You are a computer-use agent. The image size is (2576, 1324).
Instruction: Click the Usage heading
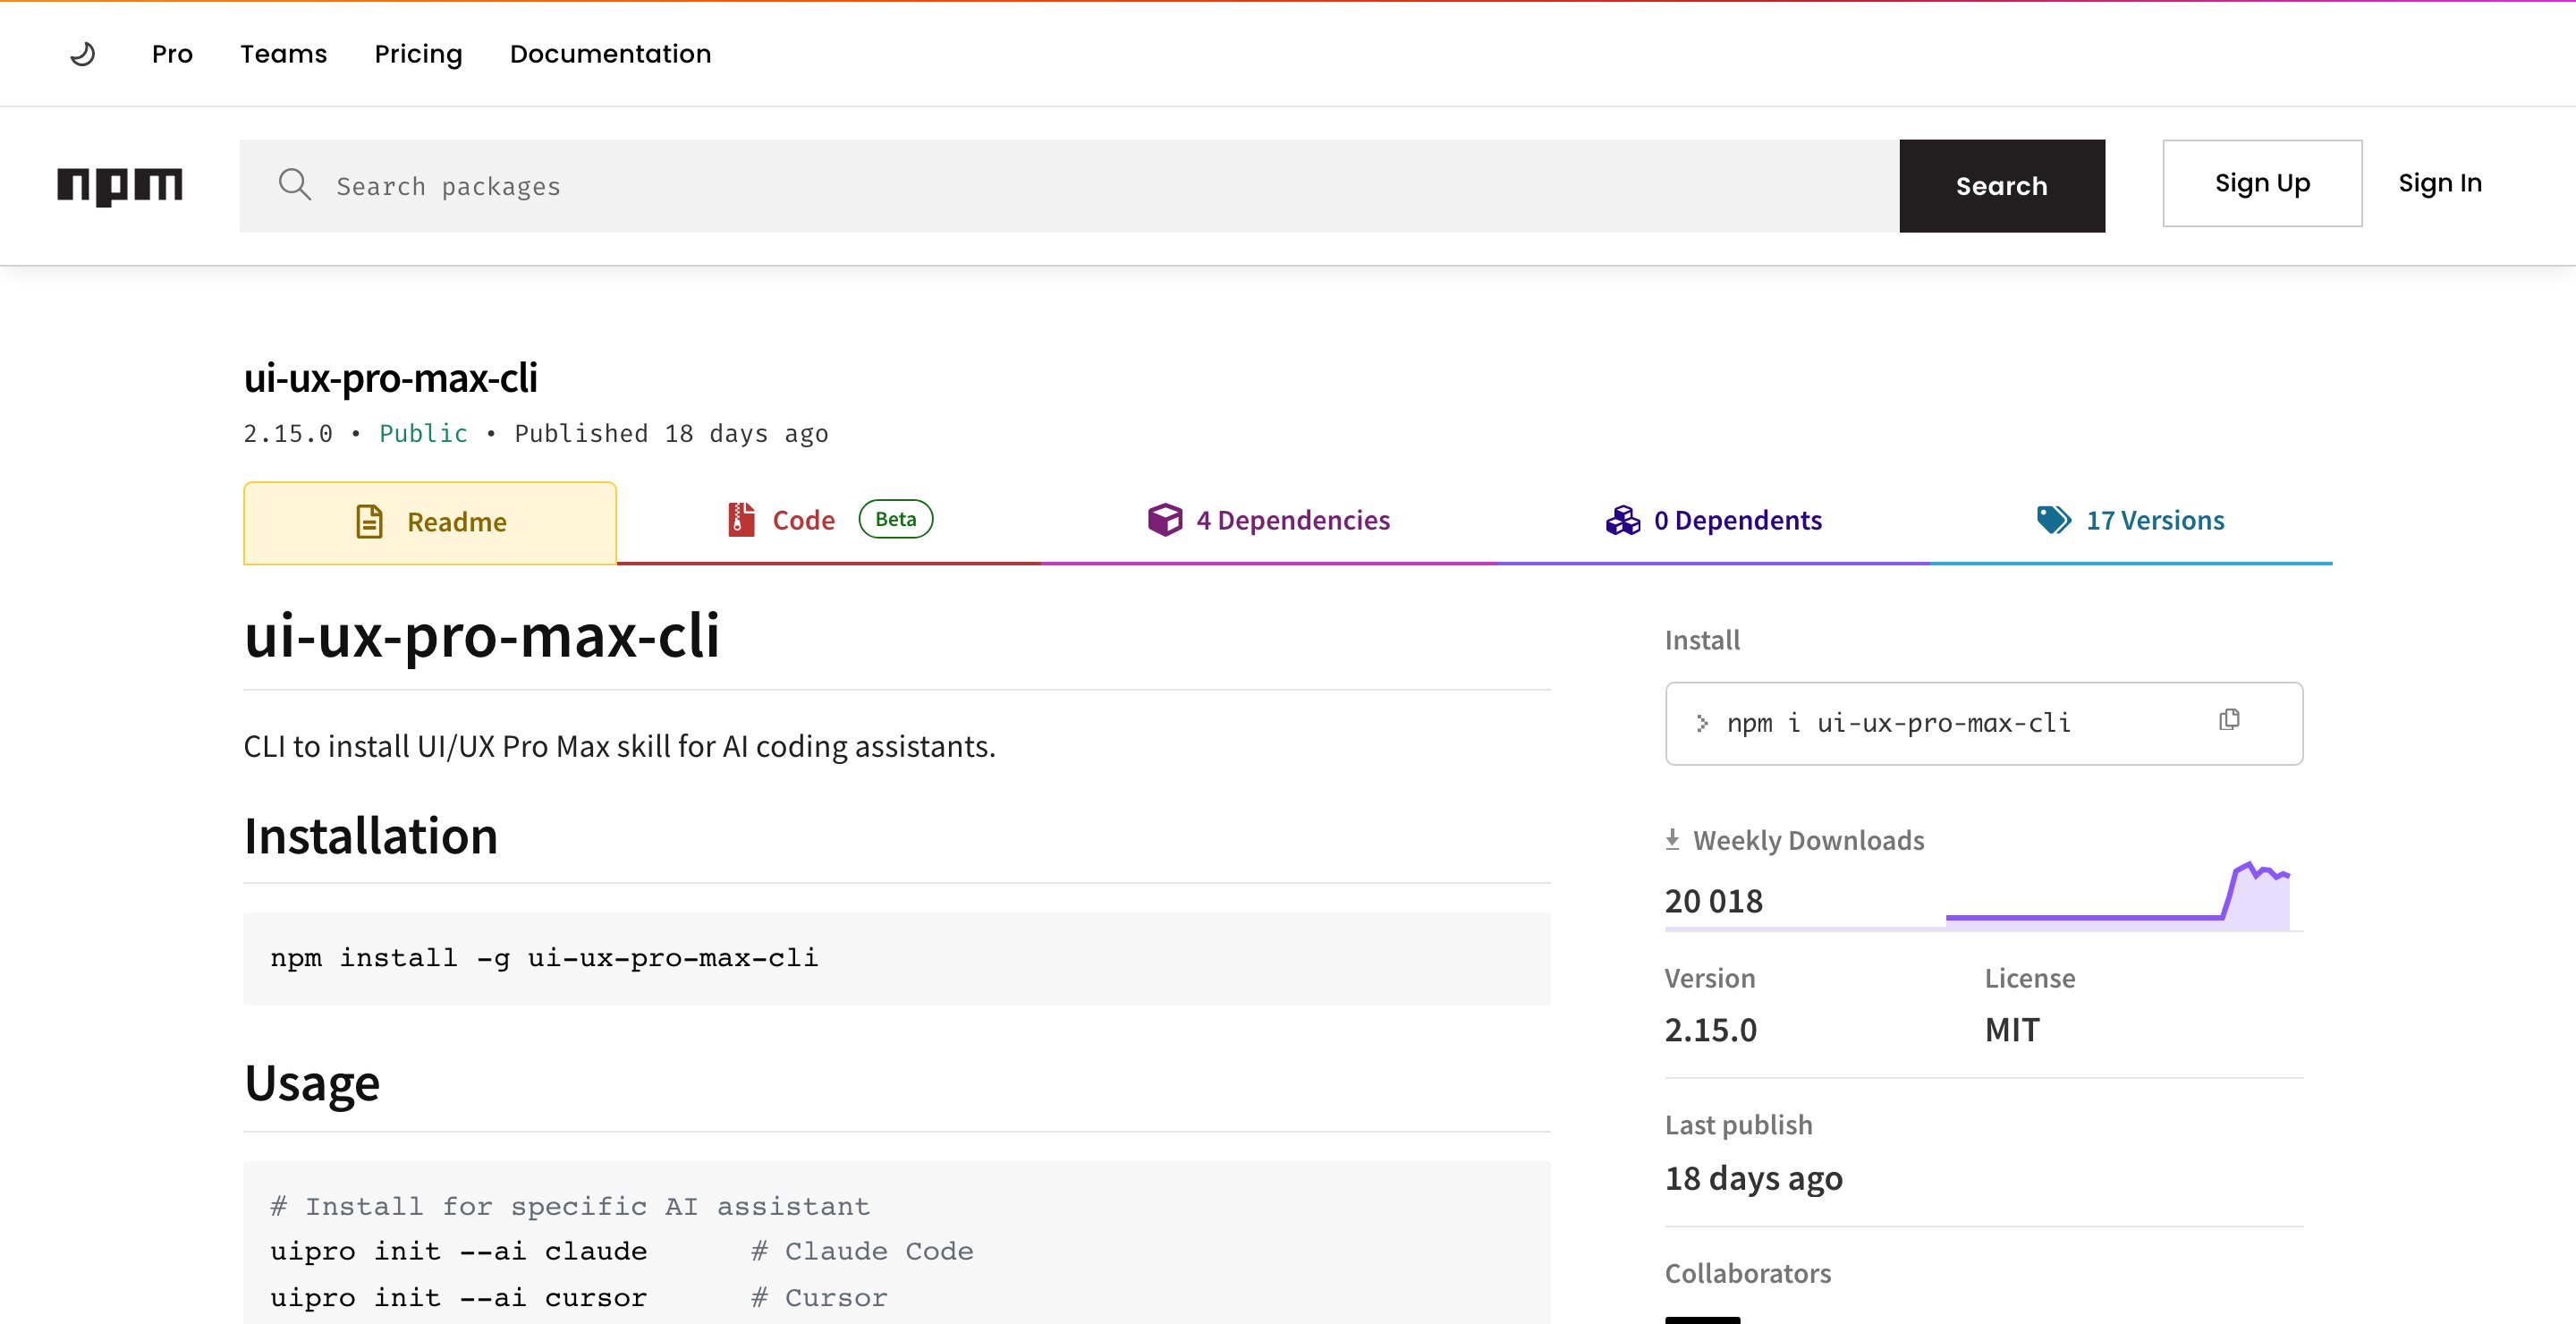pyautogui.click(x=312, y=1083)
